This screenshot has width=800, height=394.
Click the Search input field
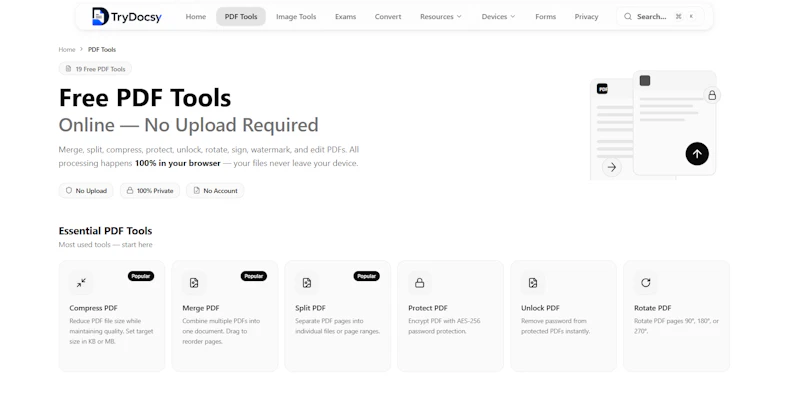[660, 16]
